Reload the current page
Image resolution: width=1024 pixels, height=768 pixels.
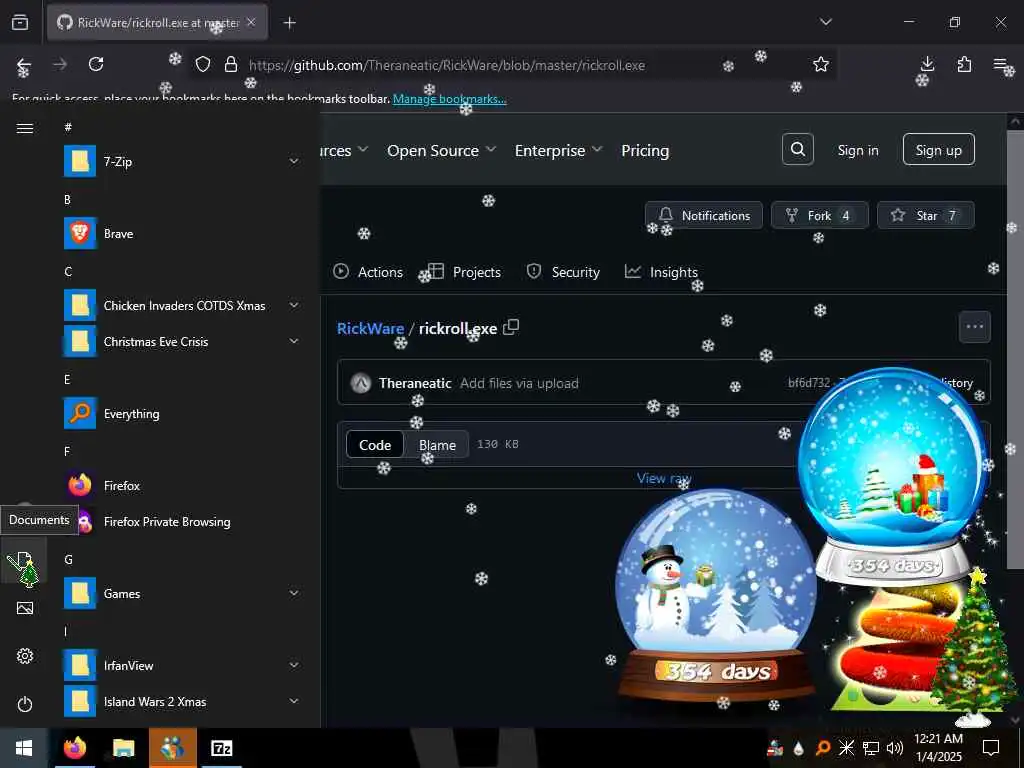[x=96, y=64]
